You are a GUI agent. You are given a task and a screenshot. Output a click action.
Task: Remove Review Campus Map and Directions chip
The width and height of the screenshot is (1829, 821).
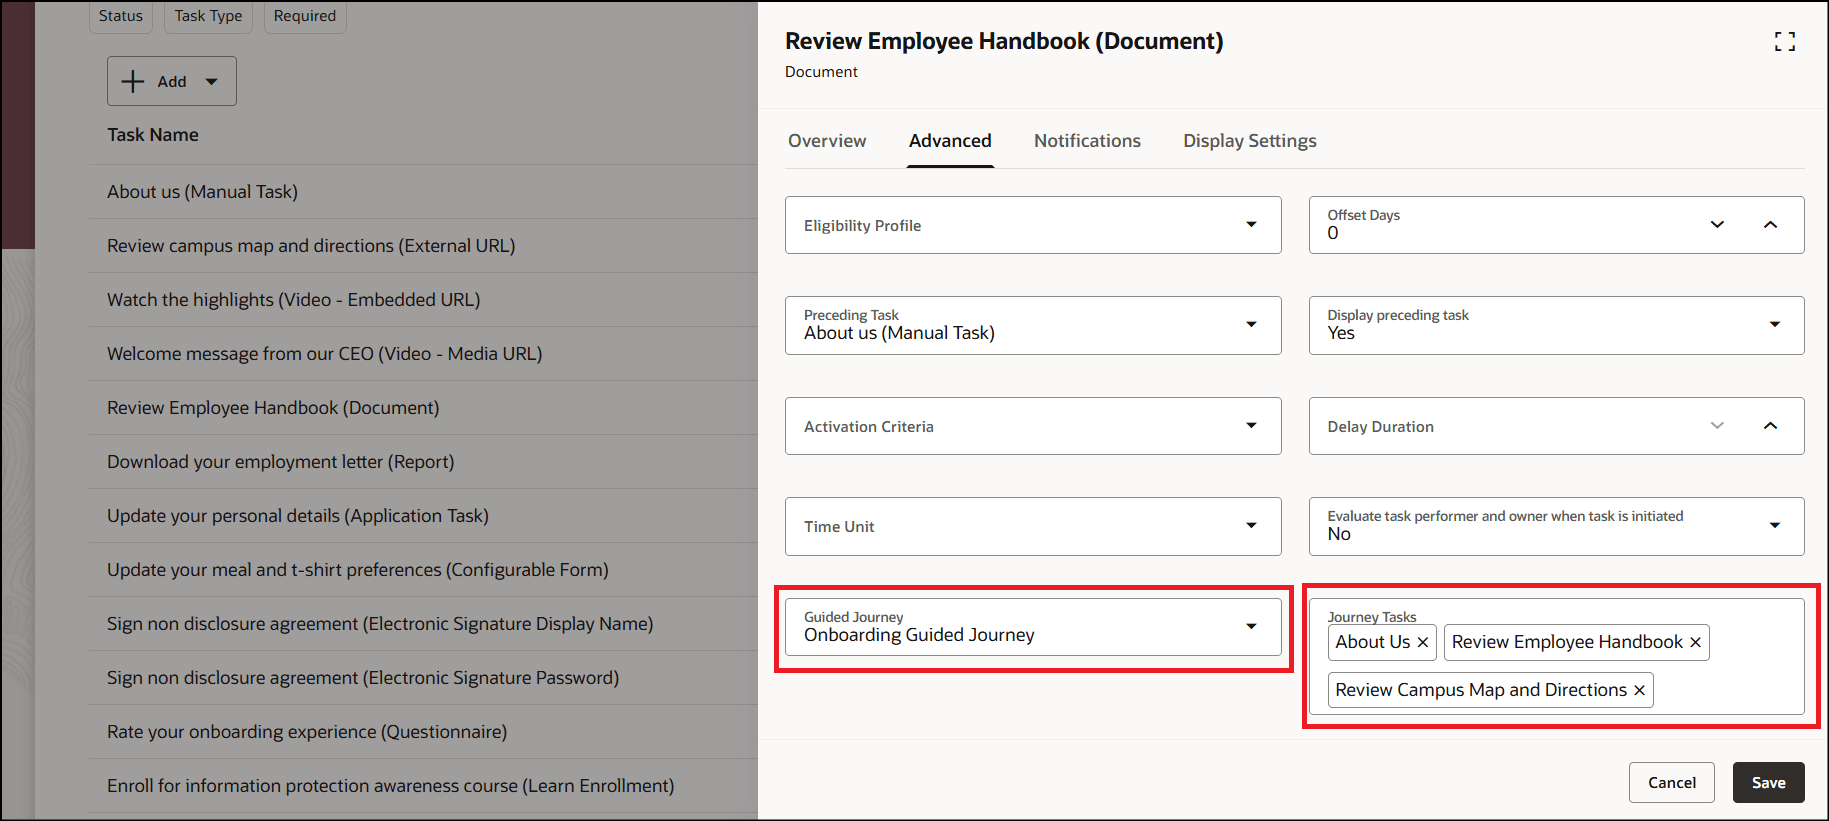1639,690
